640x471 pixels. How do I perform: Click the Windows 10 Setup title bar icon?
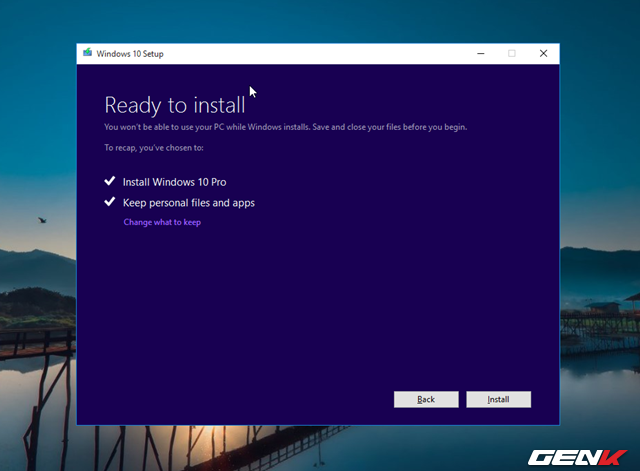coord(87,53)
